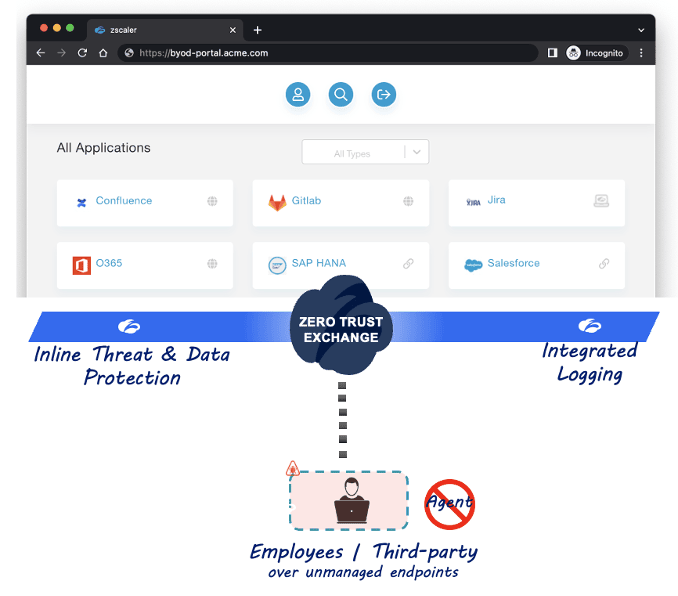Open a new browser tab
Image resolution: width=678 pixels, height=596 pixels.
tap(257, 30)
